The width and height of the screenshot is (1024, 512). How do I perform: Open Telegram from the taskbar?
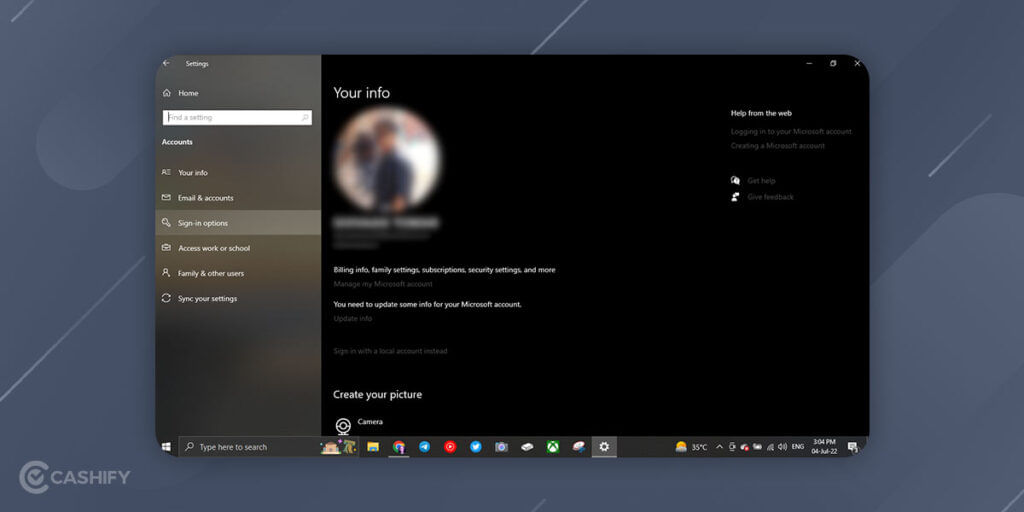tap(424, 447)
